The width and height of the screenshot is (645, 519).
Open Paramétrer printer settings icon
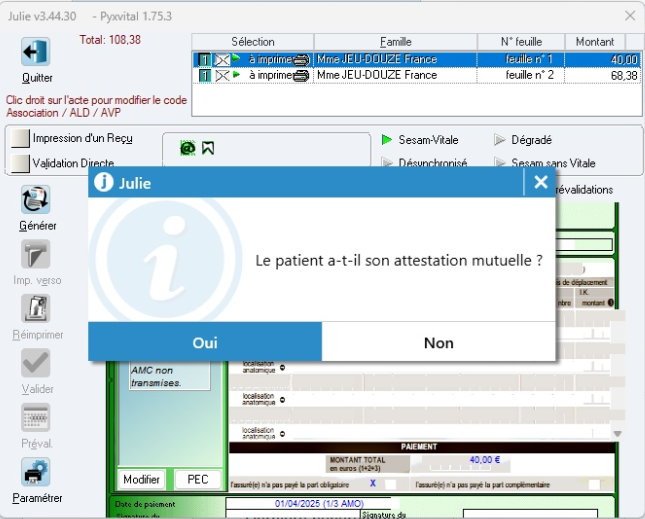37,472
